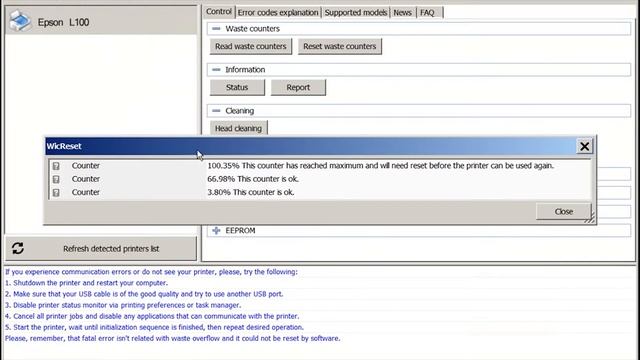Image resolution: width=640 pixels, height=360 pixels.
Task: Click the 3.80% counter row icon
Action: coord(56,192)
